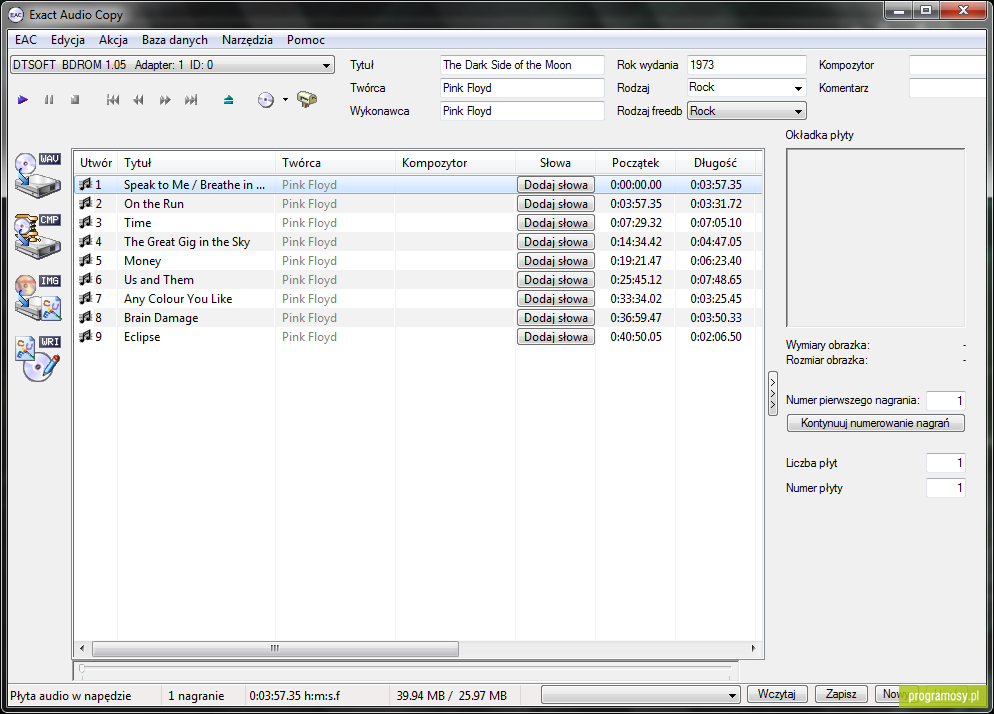Viewport: 994px width, 714px height.
Task: Click the Zapisz button
Action: pyautogui.click(x=841, y=694)
